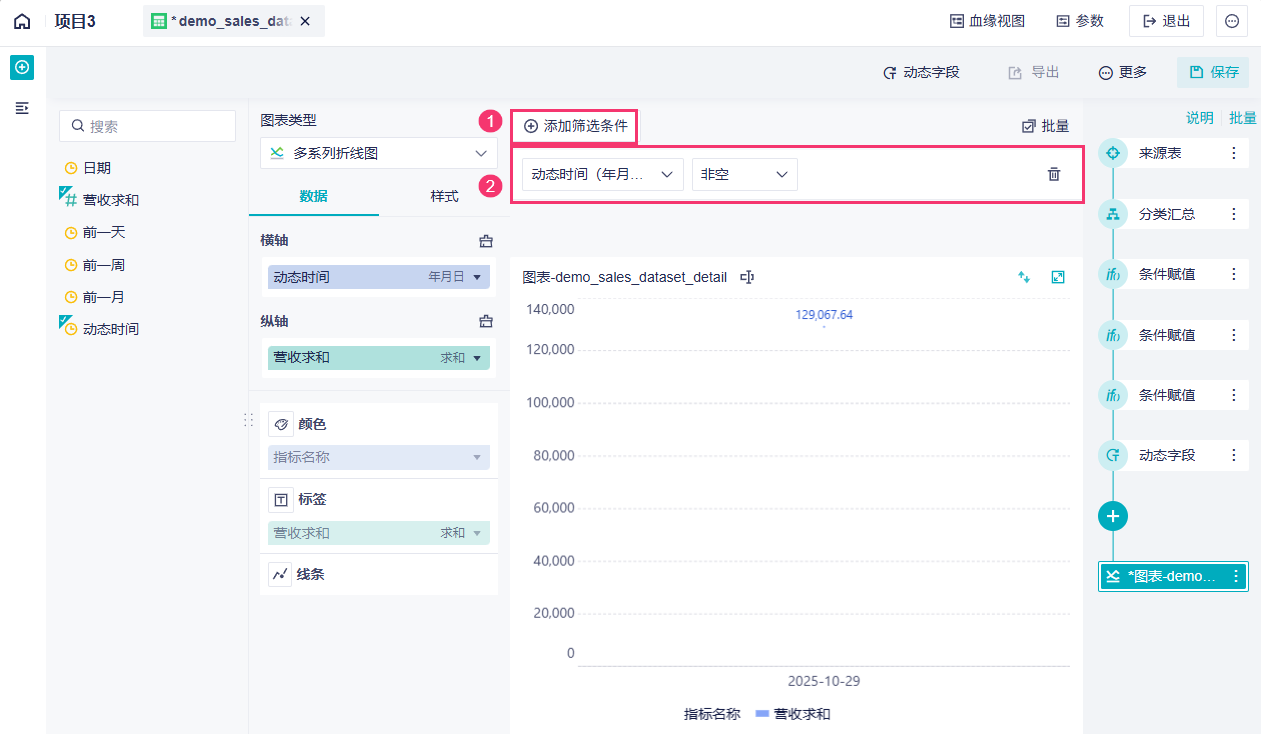This screenshot has height=734, width=1261.
Task: Click the field 搜索 input box
Action: (x=148, y=126)
